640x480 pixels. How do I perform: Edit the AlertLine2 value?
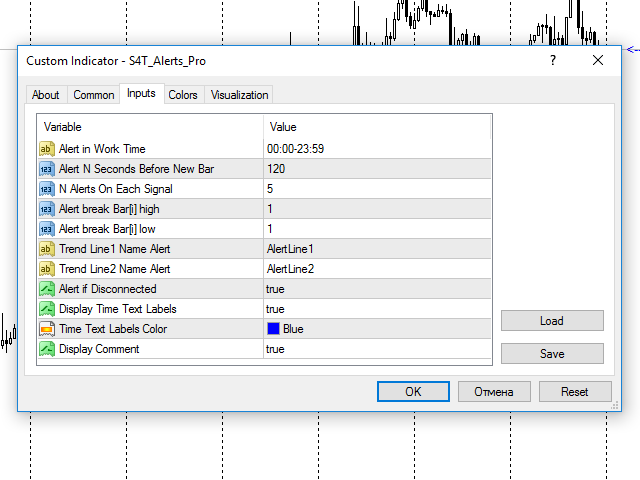click(377, 269)
